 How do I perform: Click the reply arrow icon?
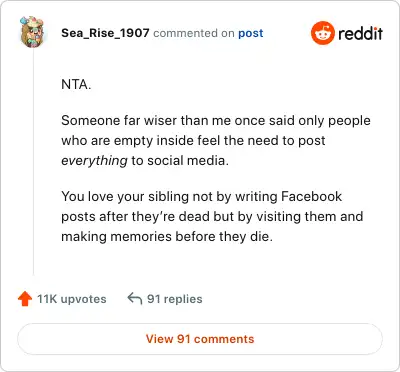(x=135, y=298)
